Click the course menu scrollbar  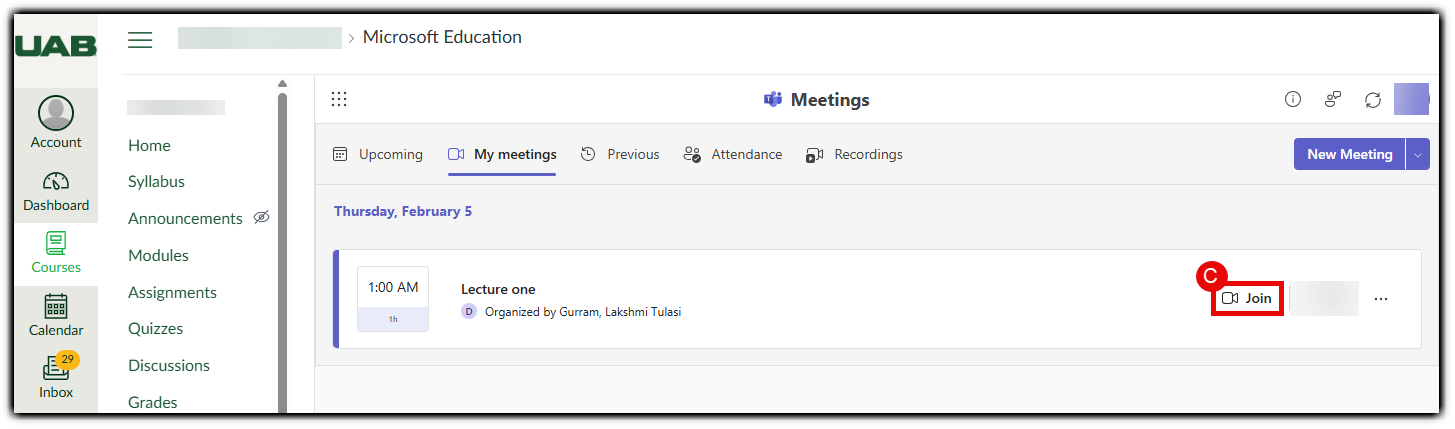[282, 250]
